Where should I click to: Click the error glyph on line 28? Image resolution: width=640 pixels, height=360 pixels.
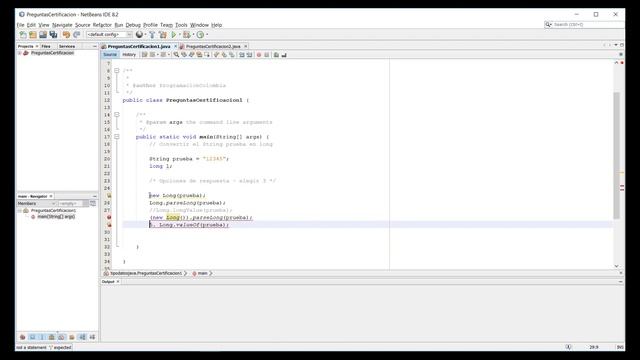click(109, 218)
